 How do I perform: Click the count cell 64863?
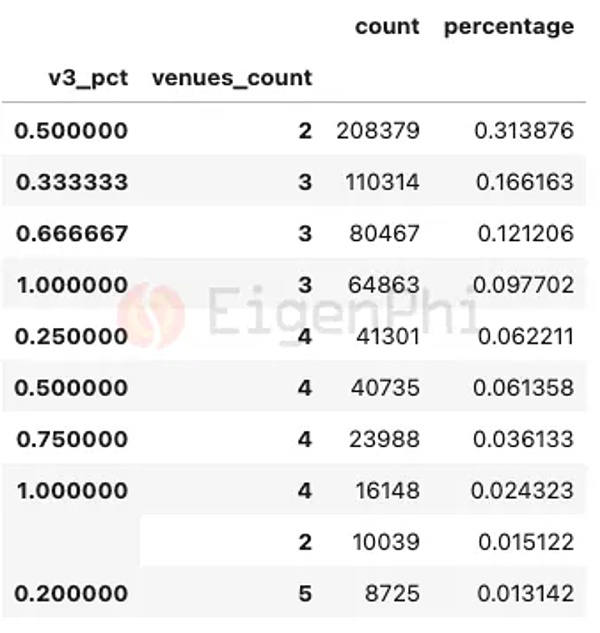click(x=385, y=285)
